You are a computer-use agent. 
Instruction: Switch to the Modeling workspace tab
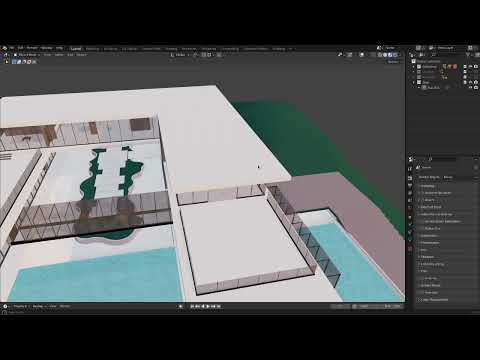(x=92, y=49)
